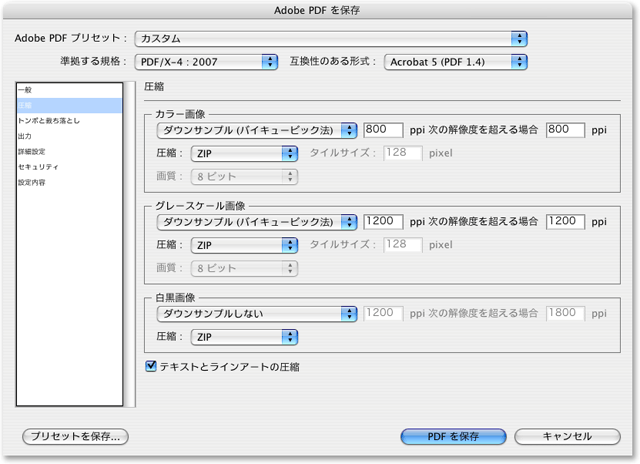Screen dimensions: 640x464
Task: Open the 白黒画像 圧縮 ZIP dropdown
Action: (242, 337)
